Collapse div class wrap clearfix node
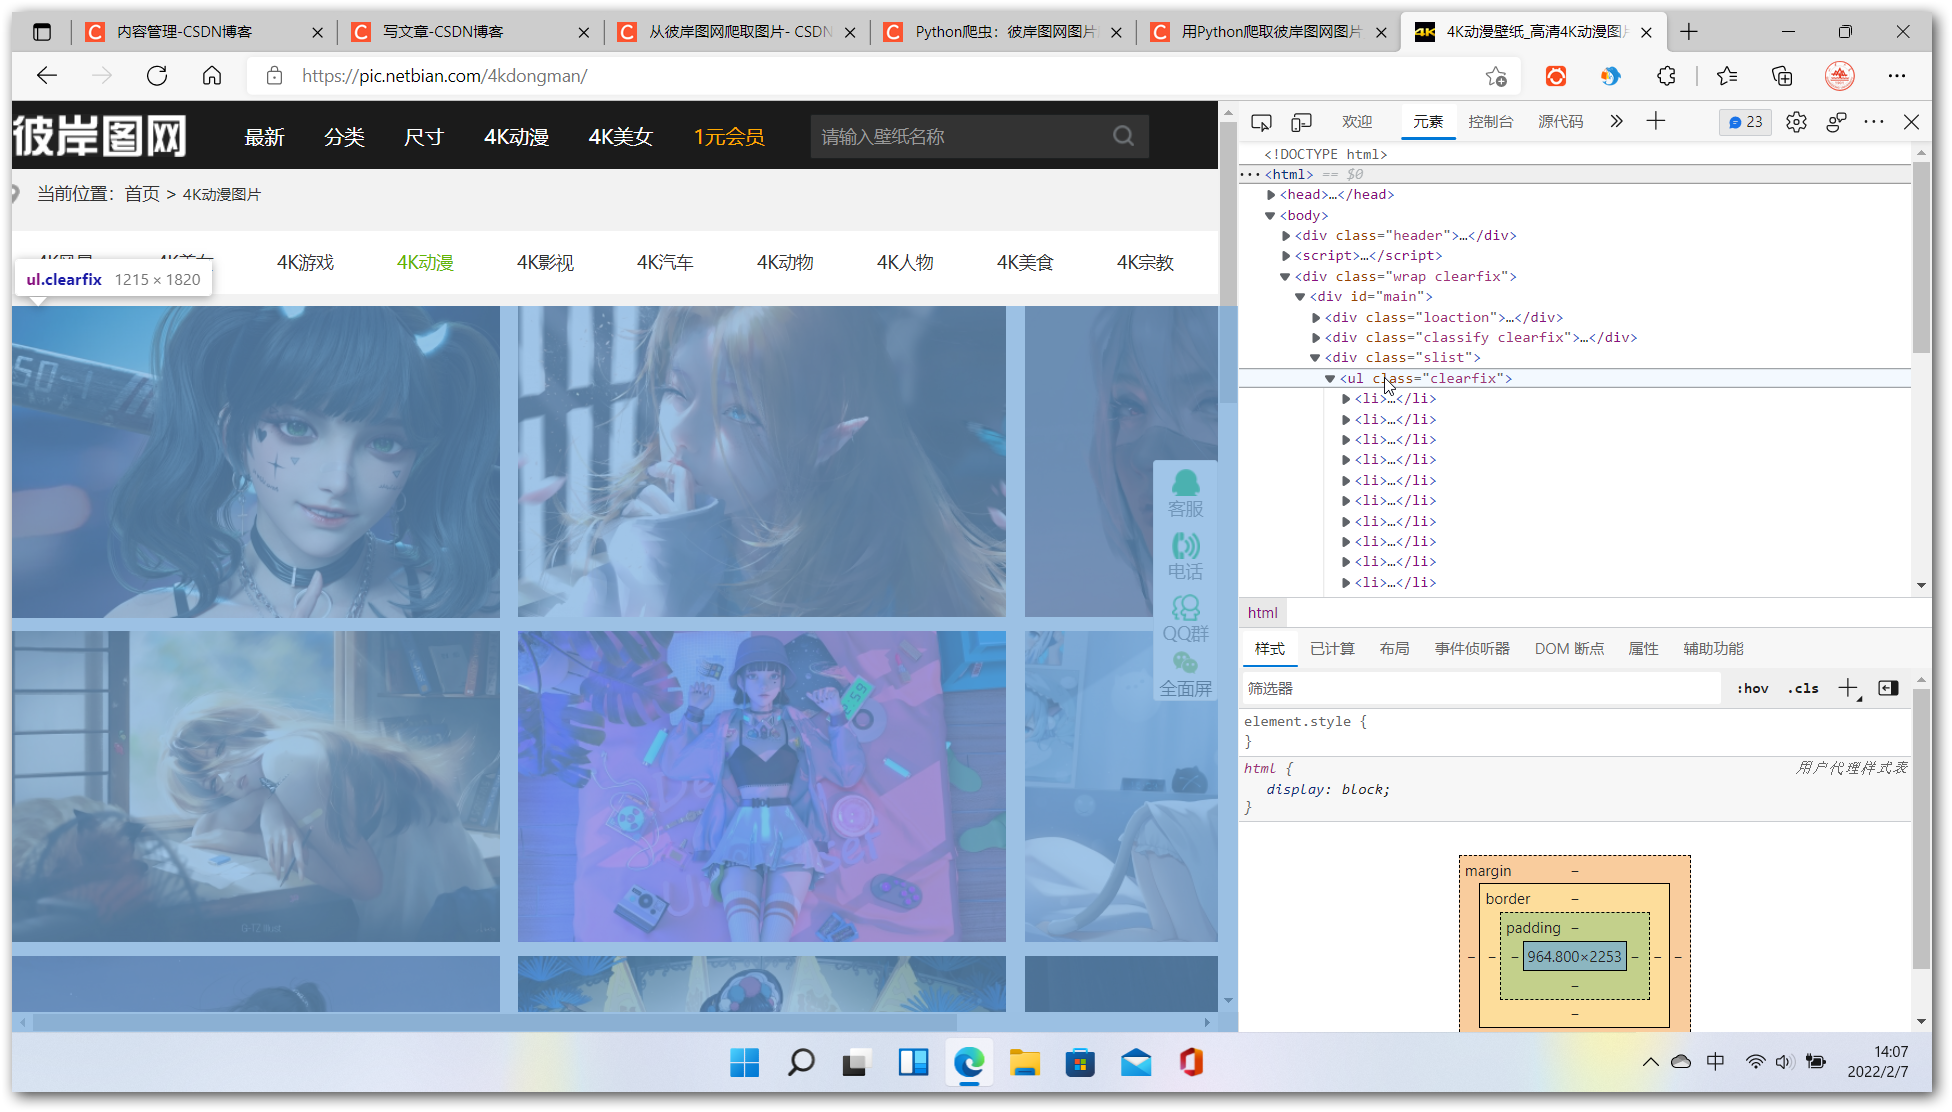This screenshot has width=1952, height=1112. [1285, 277]
